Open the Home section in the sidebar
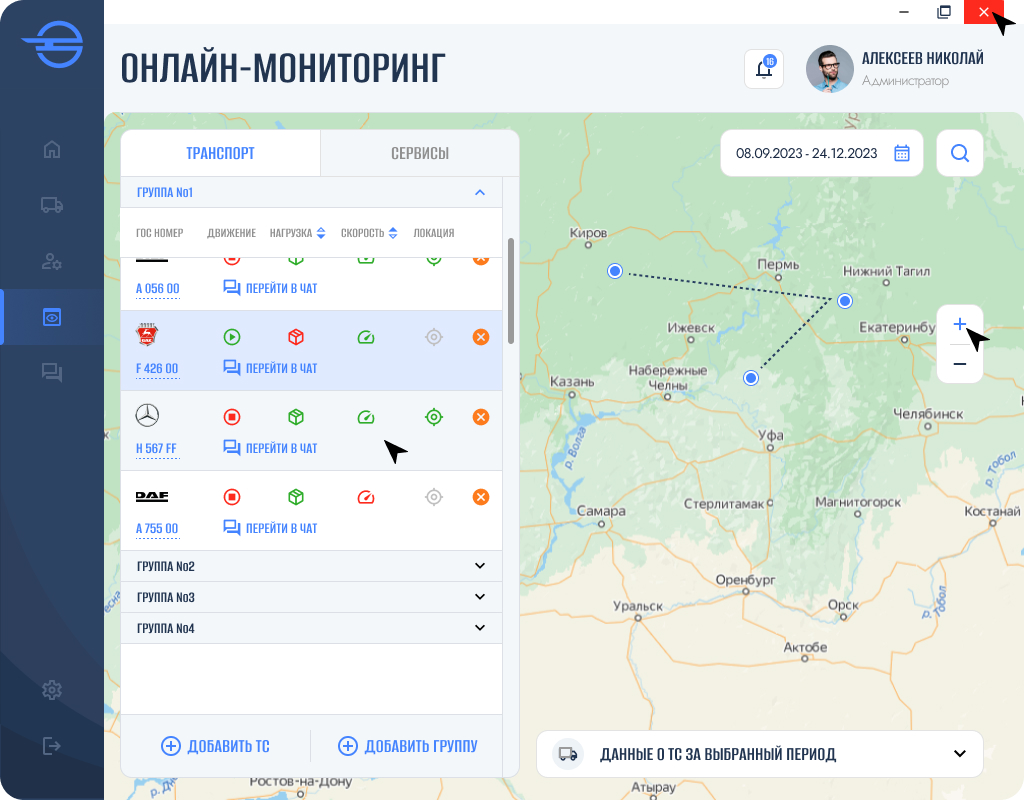This screenshot has width=1024, height=800. click(x=51, y=148)
